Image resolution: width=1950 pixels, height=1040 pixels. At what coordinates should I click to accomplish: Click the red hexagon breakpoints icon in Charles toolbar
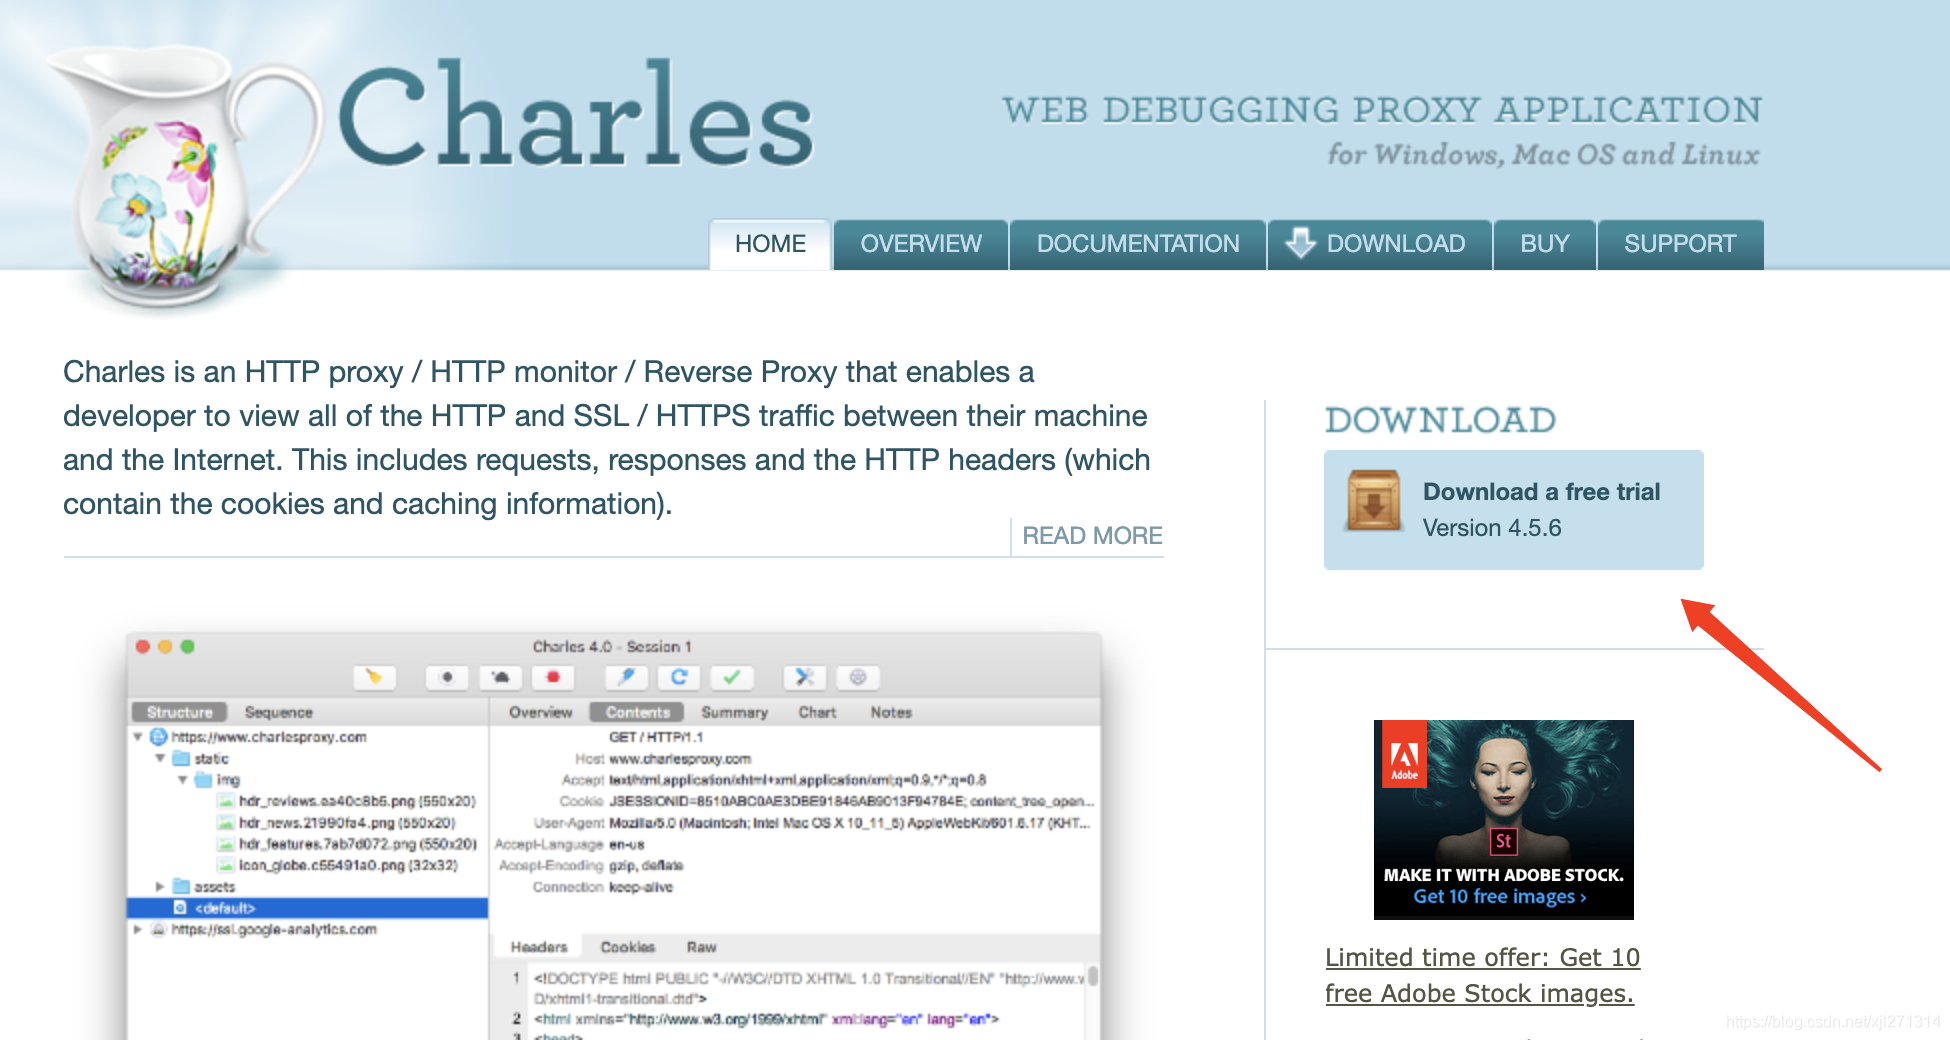point(553,677)
